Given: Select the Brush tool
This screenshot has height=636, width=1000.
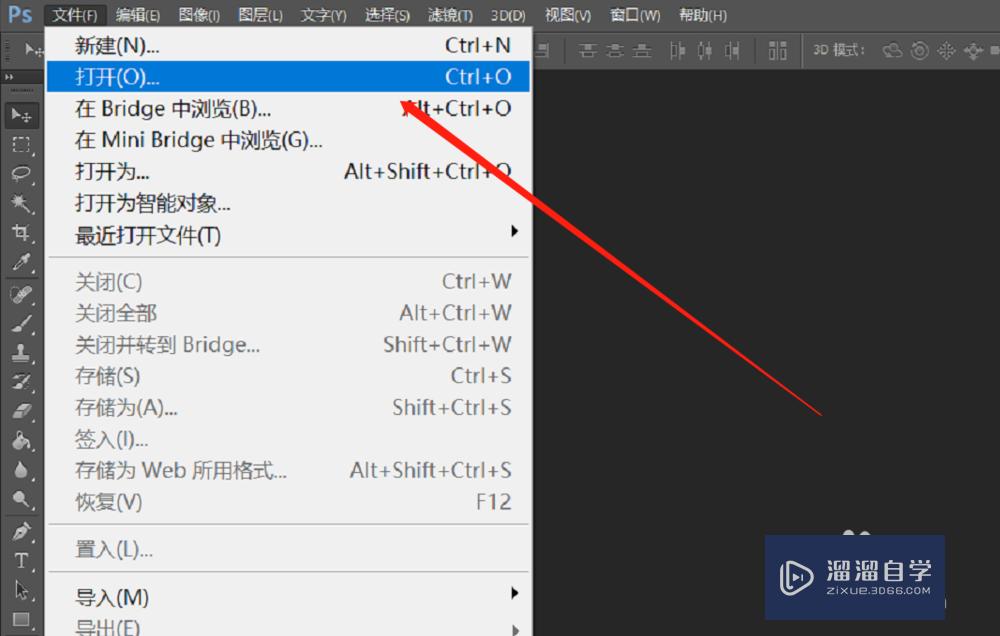Looking at the screenshot, I should coord(21,324).
